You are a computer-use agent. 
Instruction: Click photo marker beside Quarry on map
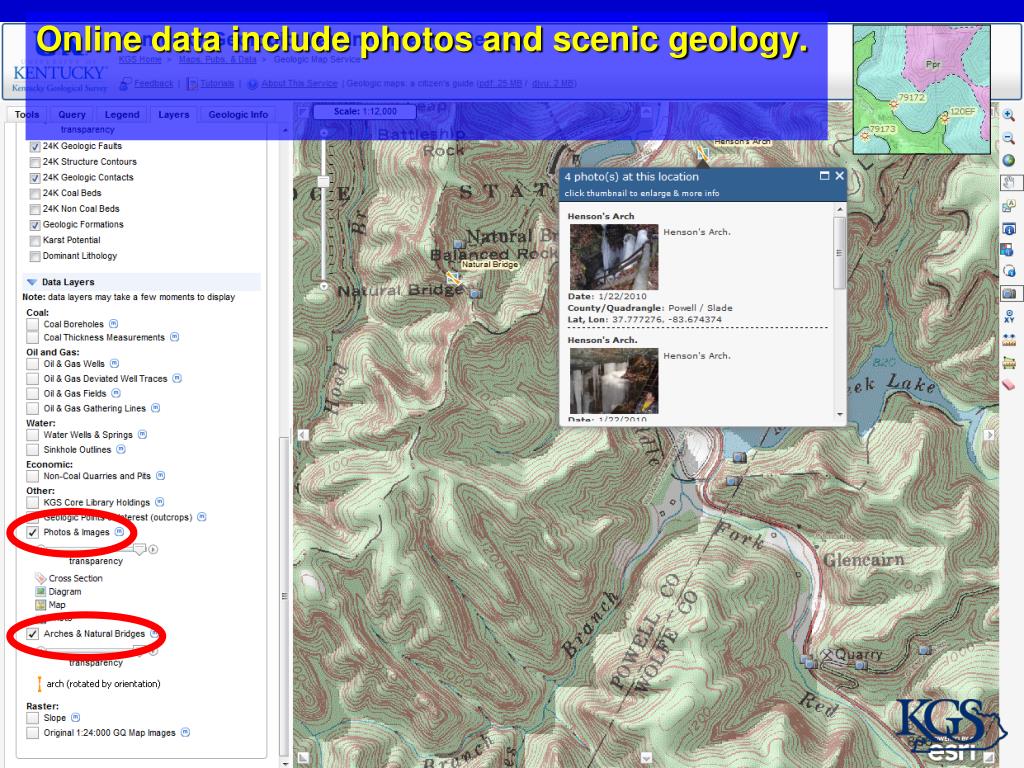click(861, 665)
